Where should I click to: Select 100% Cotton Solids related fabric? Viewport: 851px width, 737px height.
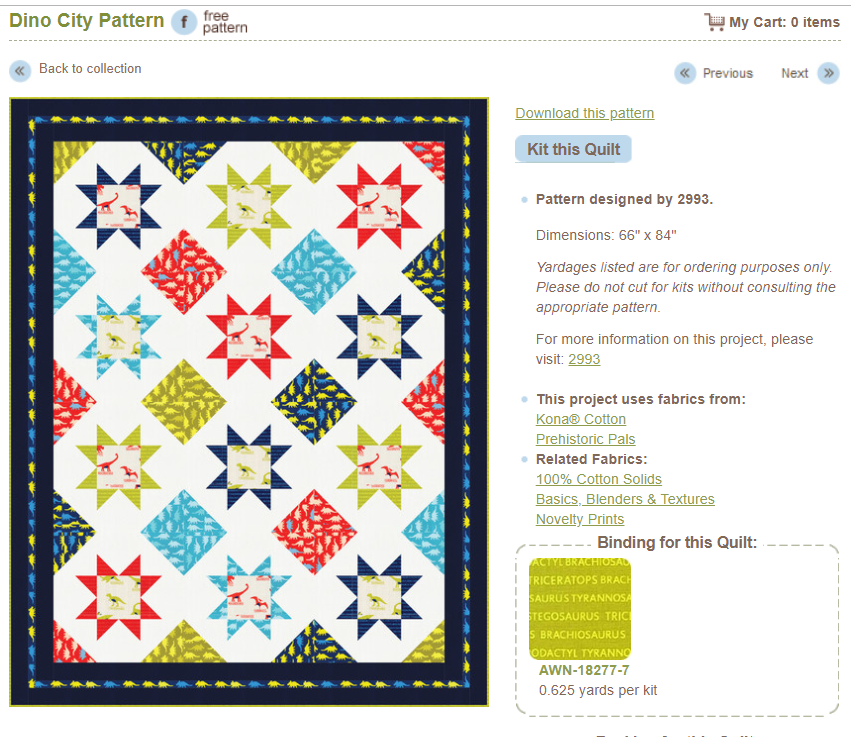[x=598, y=479]
